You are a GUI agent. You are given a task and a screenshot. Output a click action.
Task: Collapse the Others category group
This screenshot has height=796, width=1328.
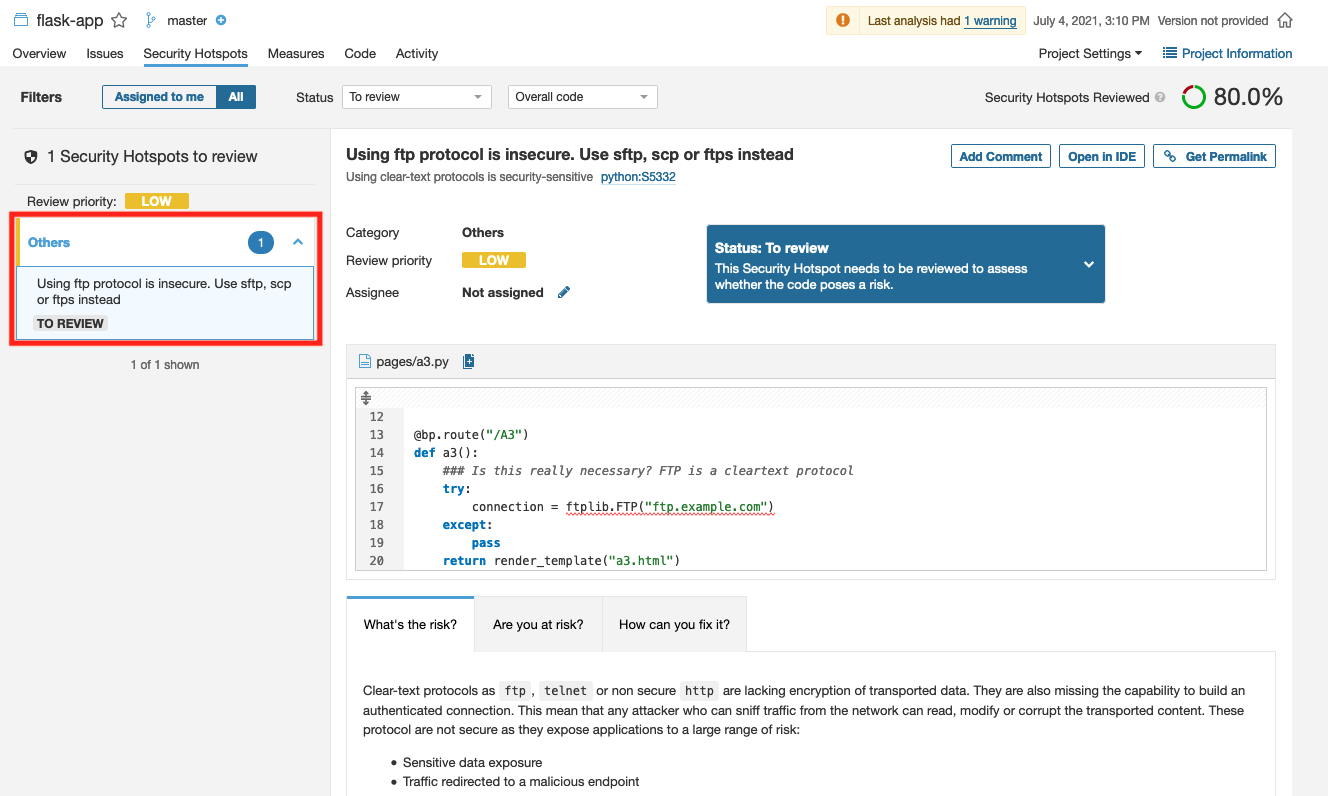click(x=298, y=242)
